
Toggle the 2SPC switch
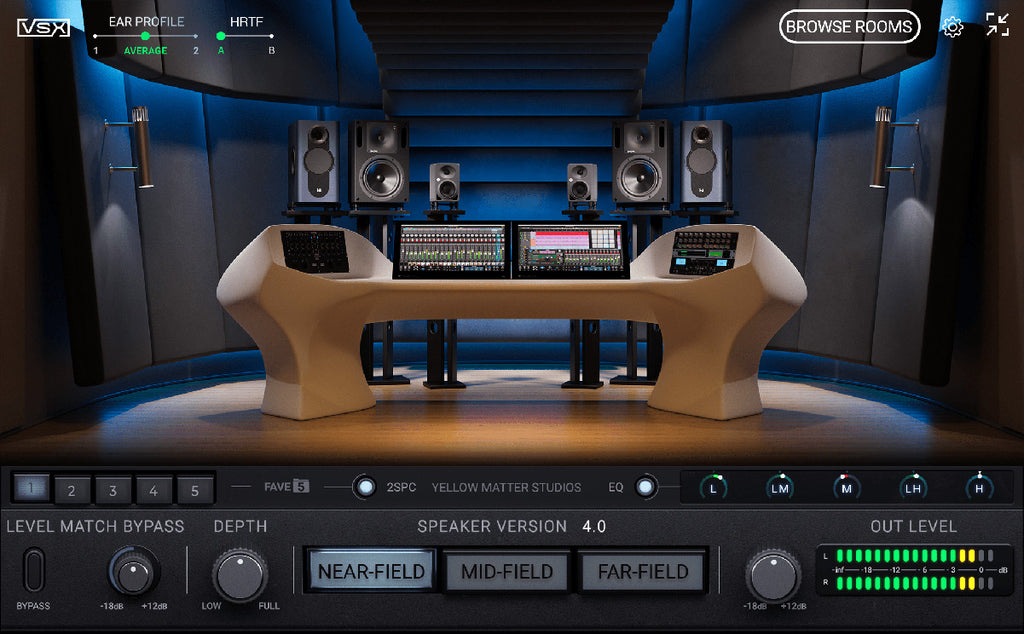coord(365,487)
